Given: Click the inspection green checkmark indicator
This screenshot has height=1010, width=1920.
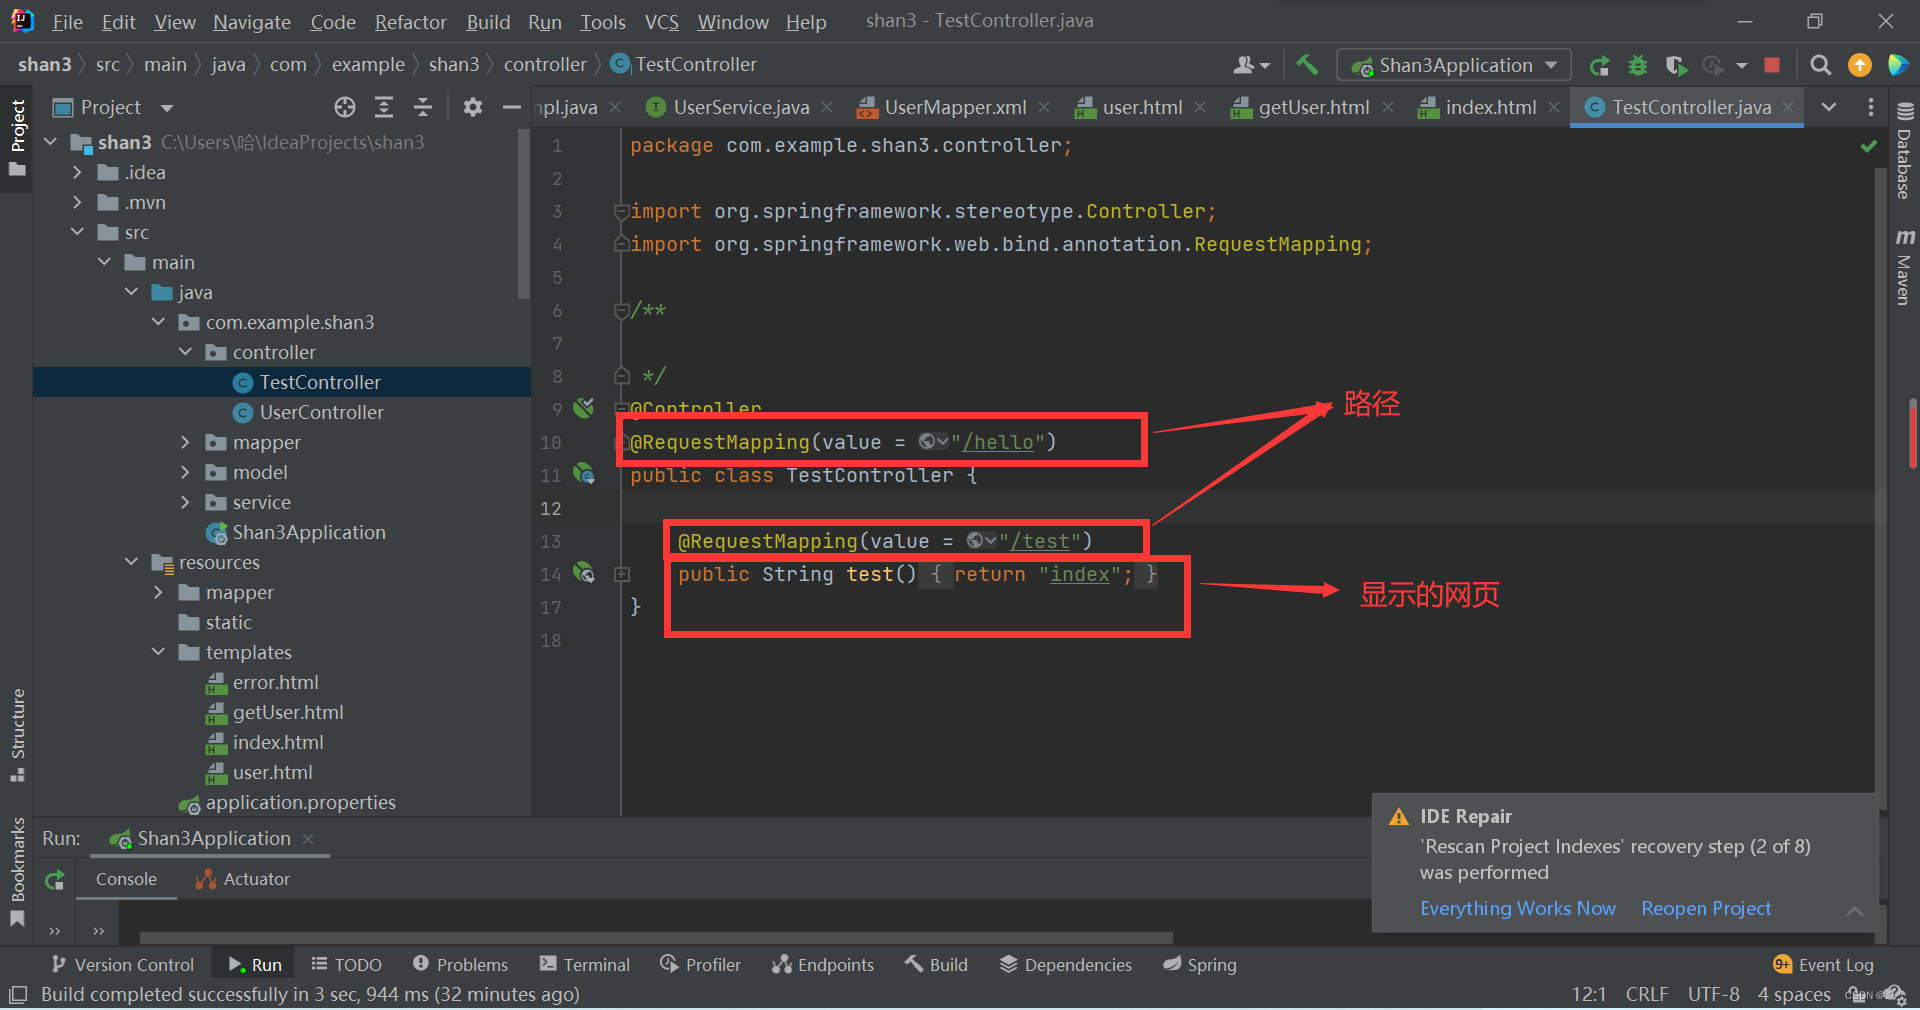Looking at the screenshot, I should [1867, 146].
